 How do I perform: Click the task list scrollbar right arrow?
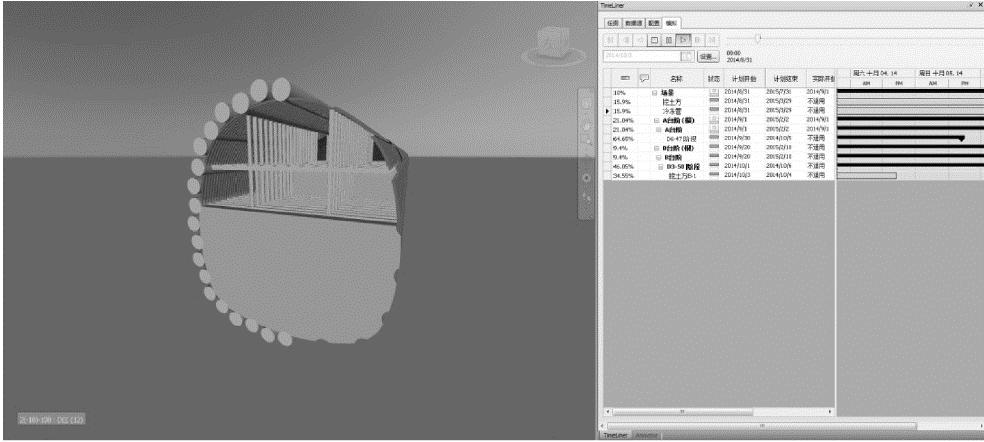830,412
